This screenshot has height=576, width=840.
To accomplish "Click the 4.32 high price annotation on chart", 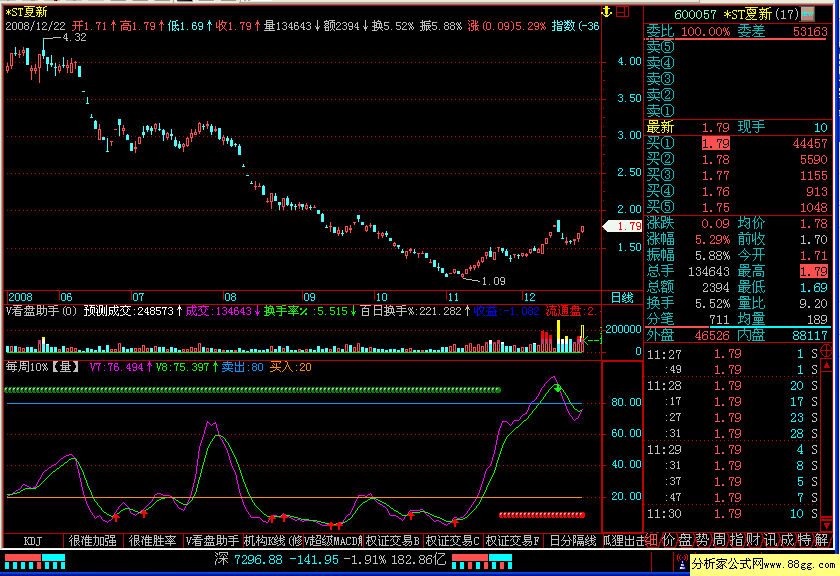I will [74, 38].
